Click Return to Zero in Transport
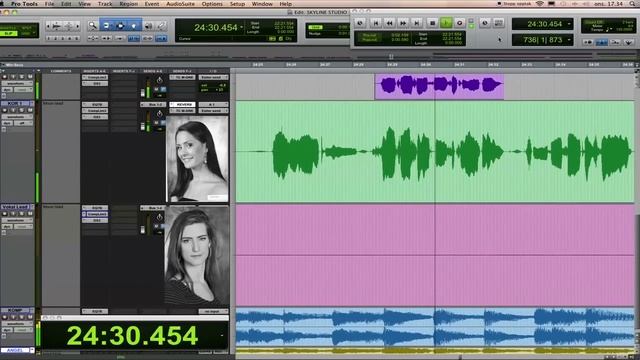Screen dimensions: 640x360 point(376,23)
